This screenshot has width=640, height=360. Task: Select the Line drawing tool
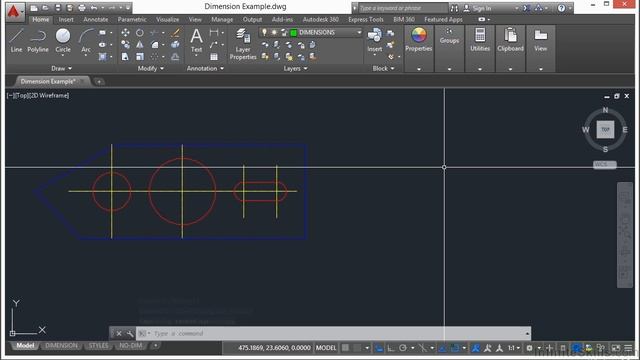tap(16, 41)
